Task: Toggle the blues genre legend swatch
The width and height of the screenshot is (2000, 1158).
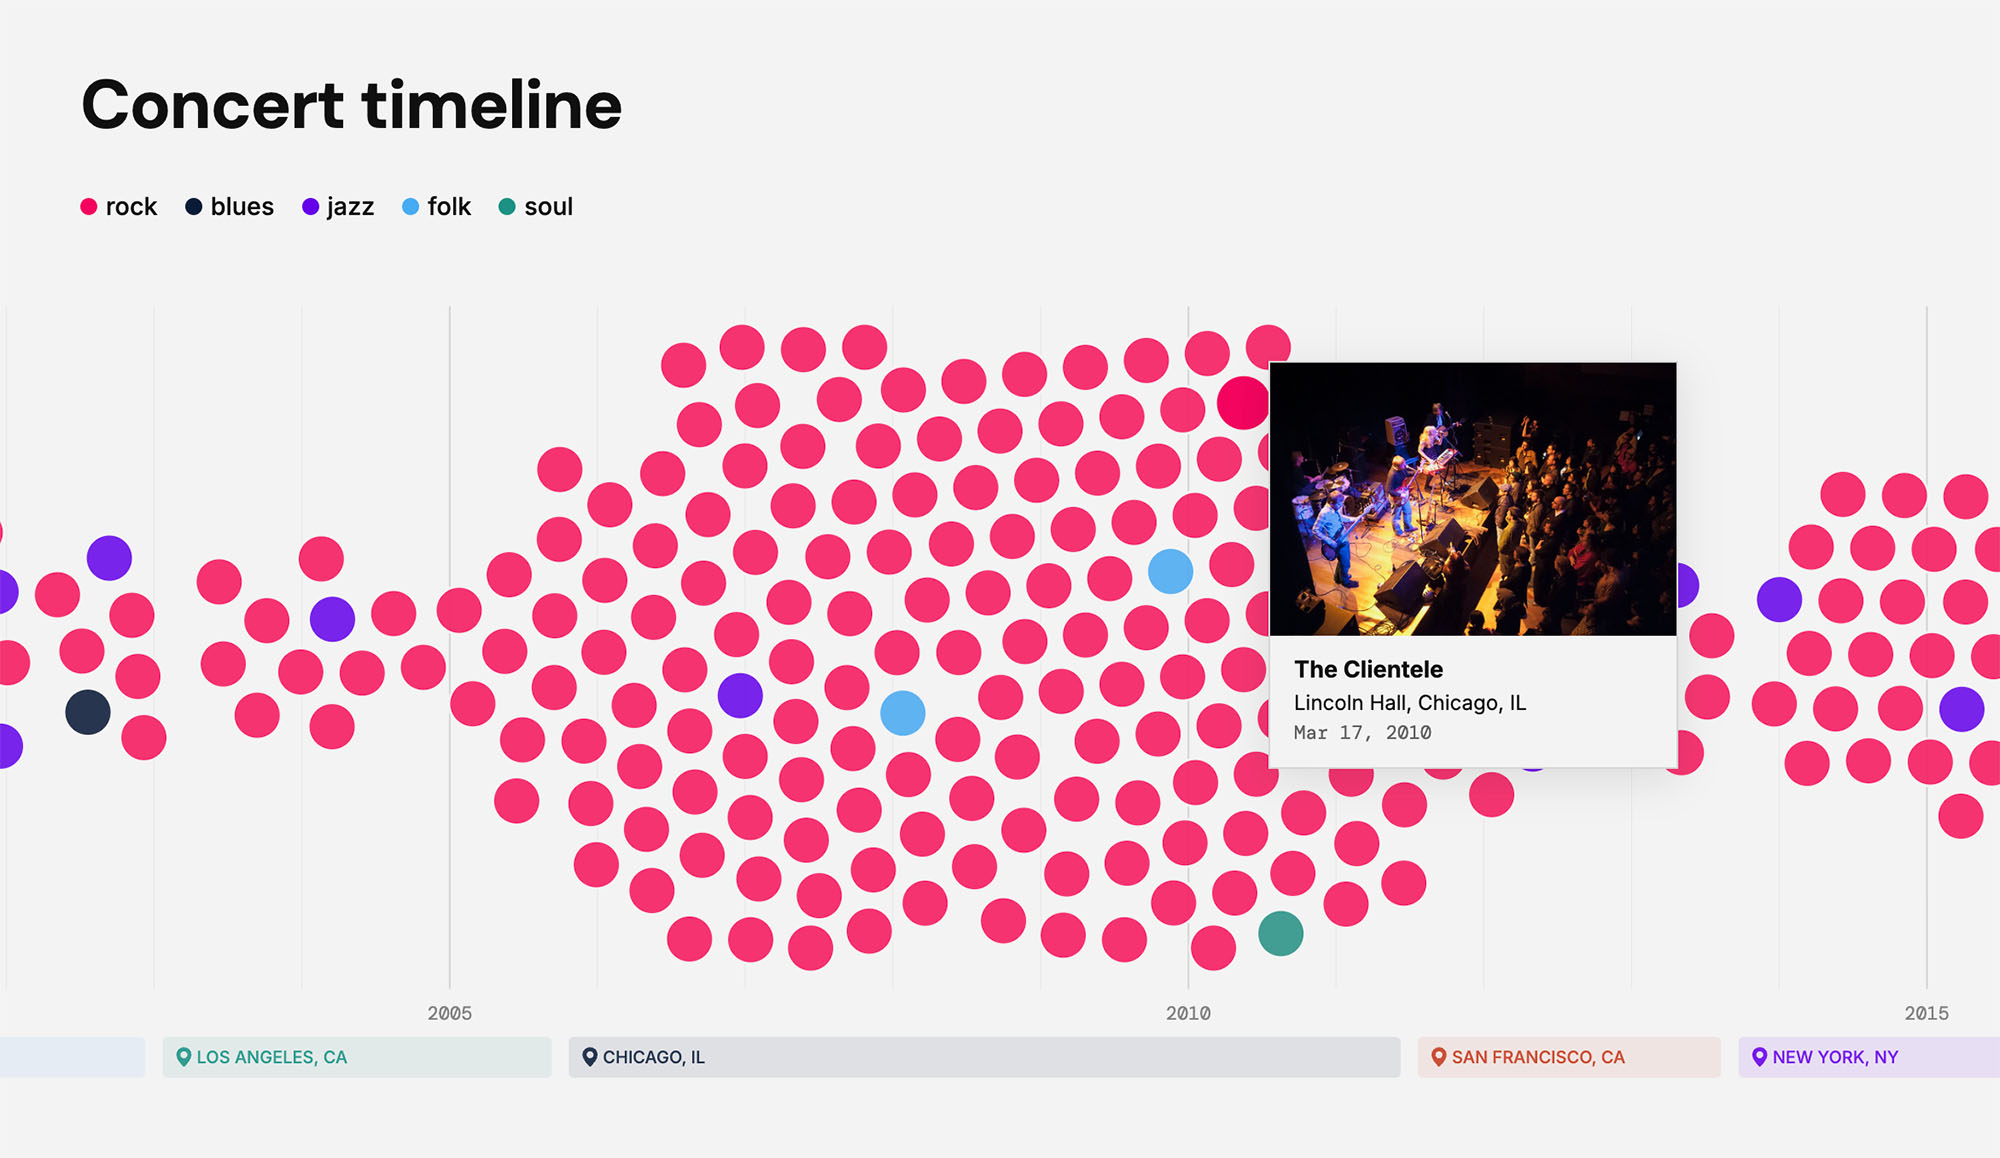Action: coord(194,206)
